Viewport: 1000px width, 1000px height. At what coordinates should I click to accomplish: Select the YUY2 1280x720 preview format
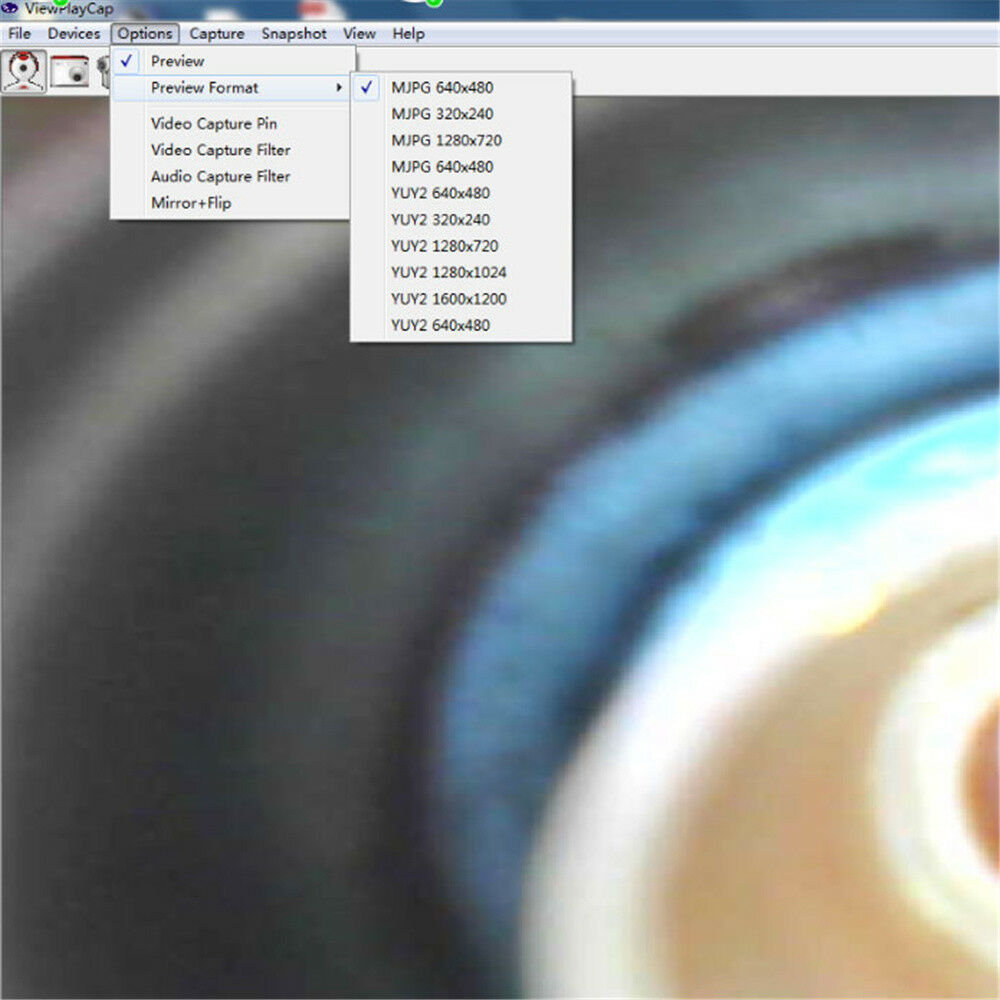(x=461, y=246)
